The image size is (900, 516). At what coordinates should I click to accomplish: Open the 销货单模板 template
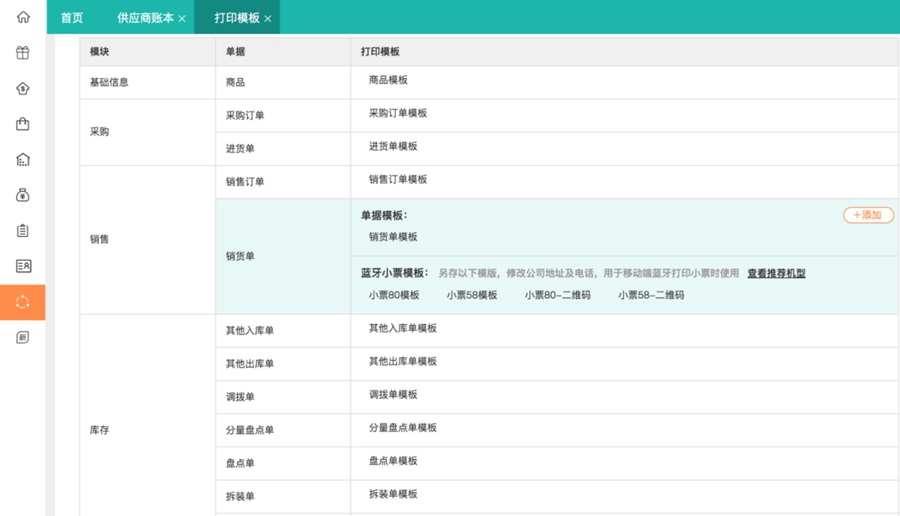[393, 237]
